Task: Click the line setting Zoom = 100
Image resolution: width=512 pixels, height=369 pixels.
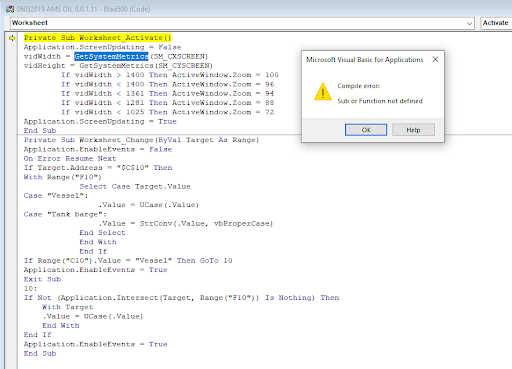Action: (170, 75)
